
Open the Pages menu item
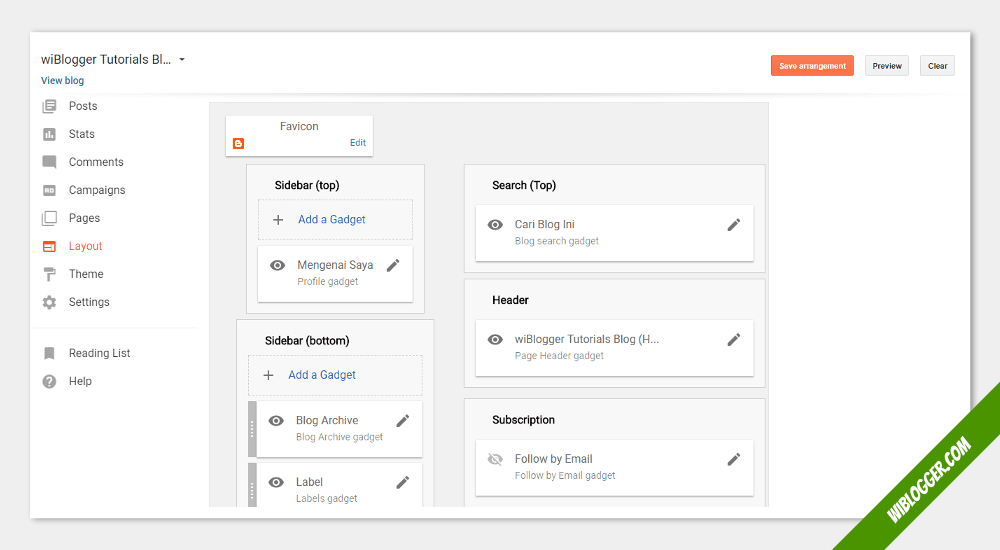click(84, 218)
